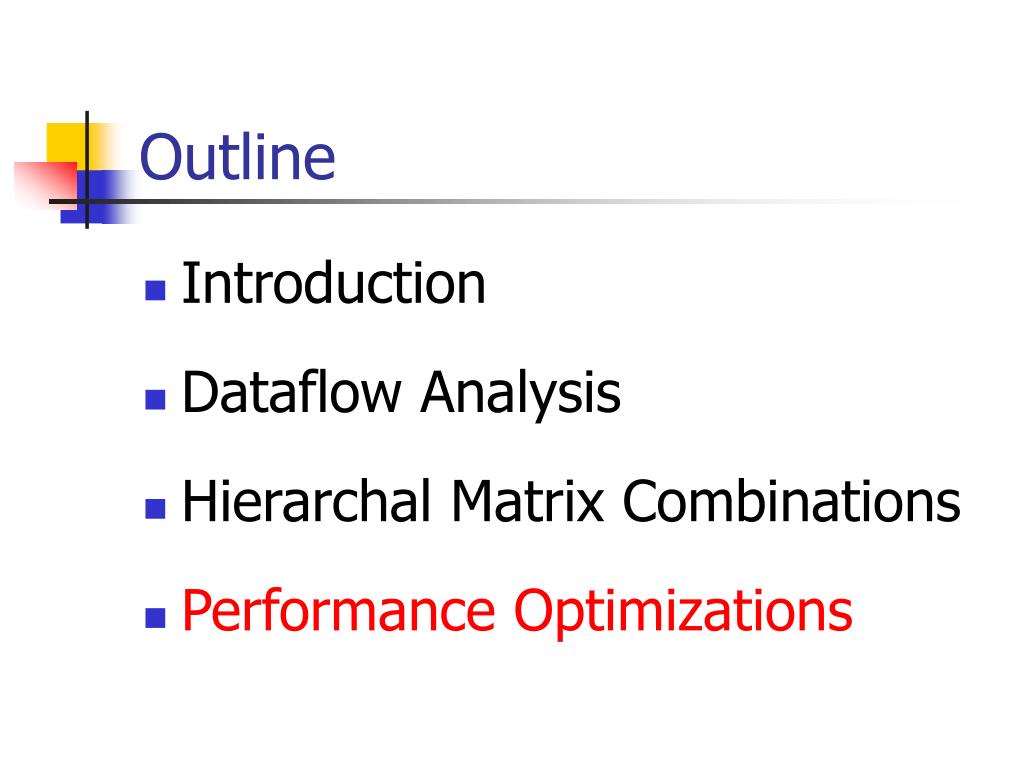1024x768 pixels.
Task: Select the Outline slide title
Action: [x=238, y=157]
